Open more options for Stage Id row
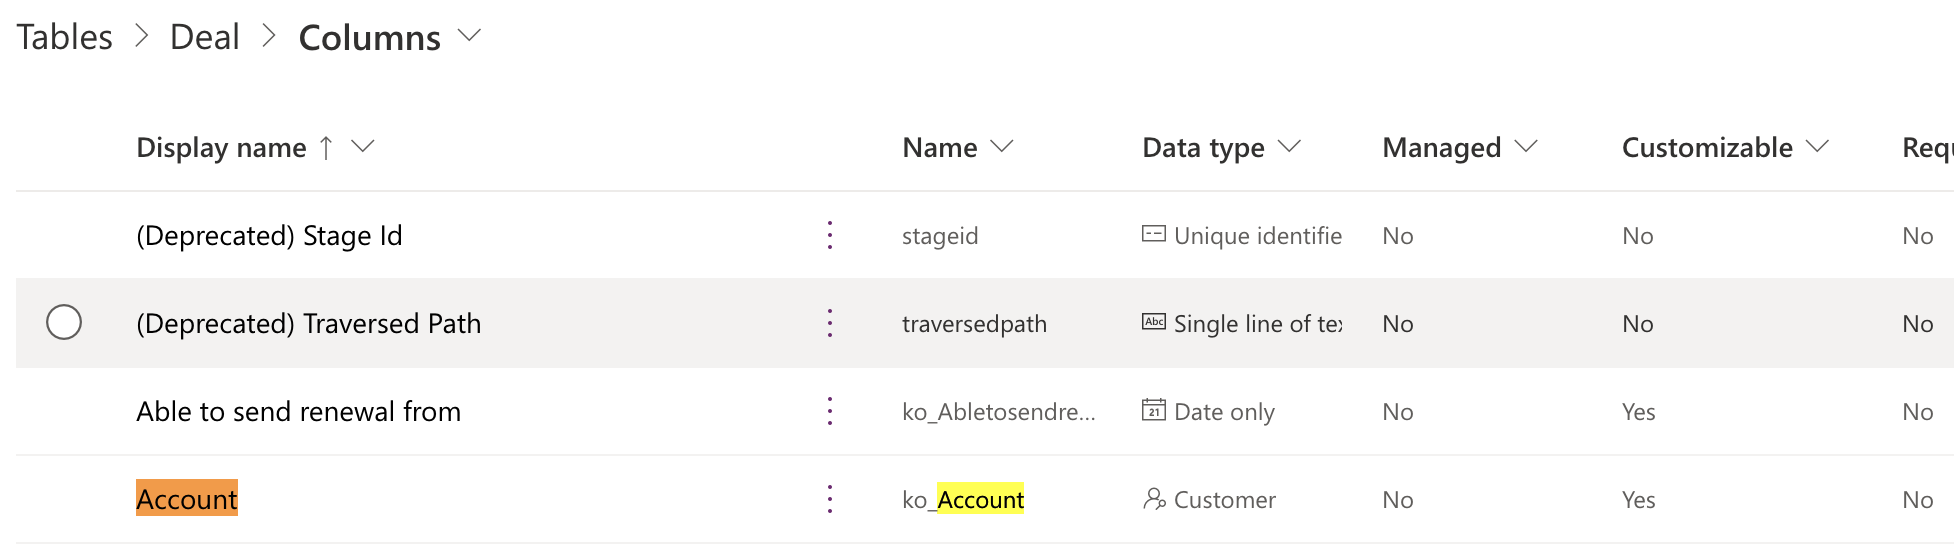The width and height of the screenshot is (1954, 546). pyautogui.click(x=830, y=235)
